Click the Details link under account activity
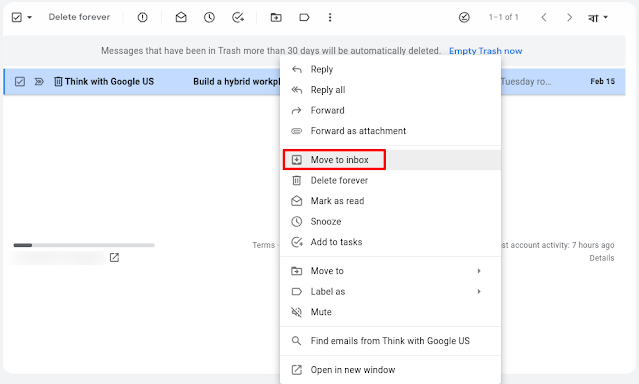This screenshot has width=639, height=384. point(602,258)
